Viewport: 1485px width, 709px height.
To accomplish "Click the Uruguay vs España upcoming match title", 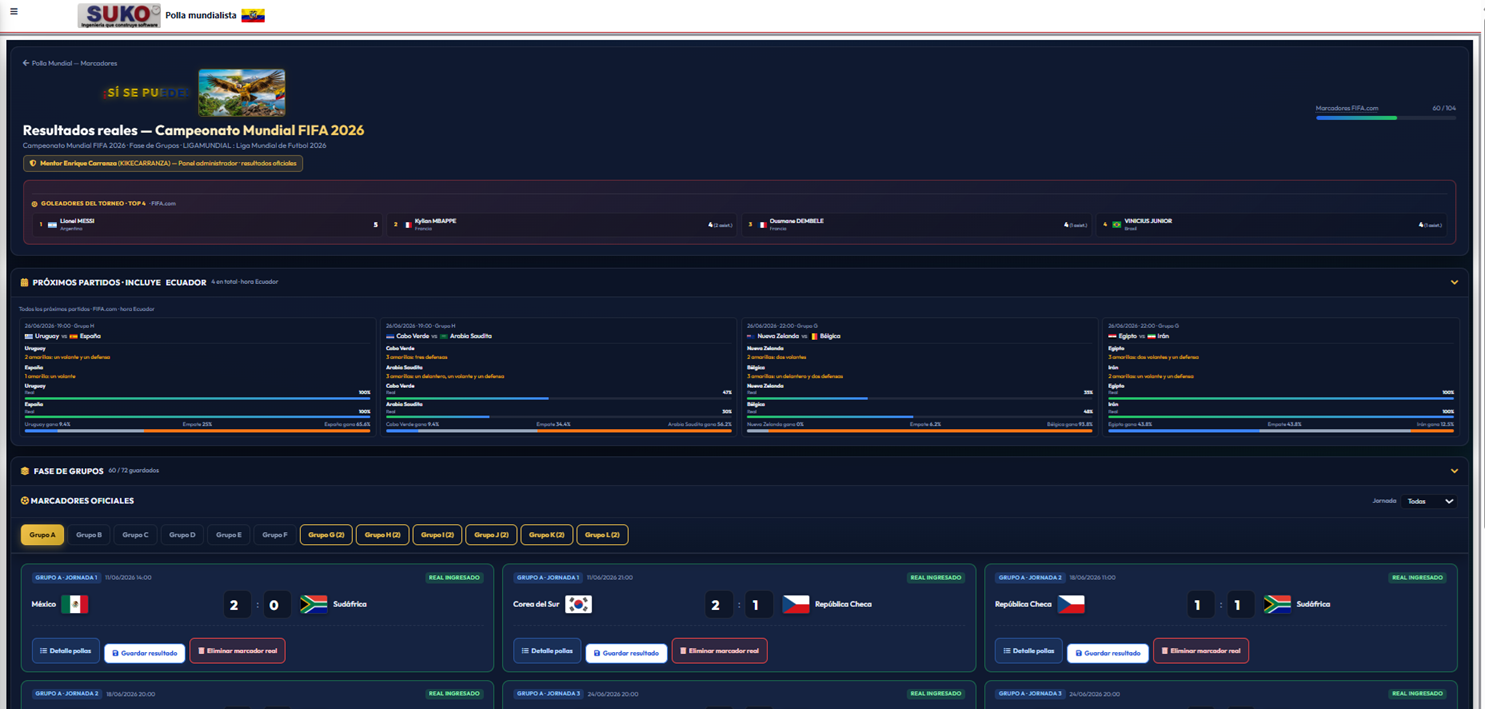I will [62, 336].
